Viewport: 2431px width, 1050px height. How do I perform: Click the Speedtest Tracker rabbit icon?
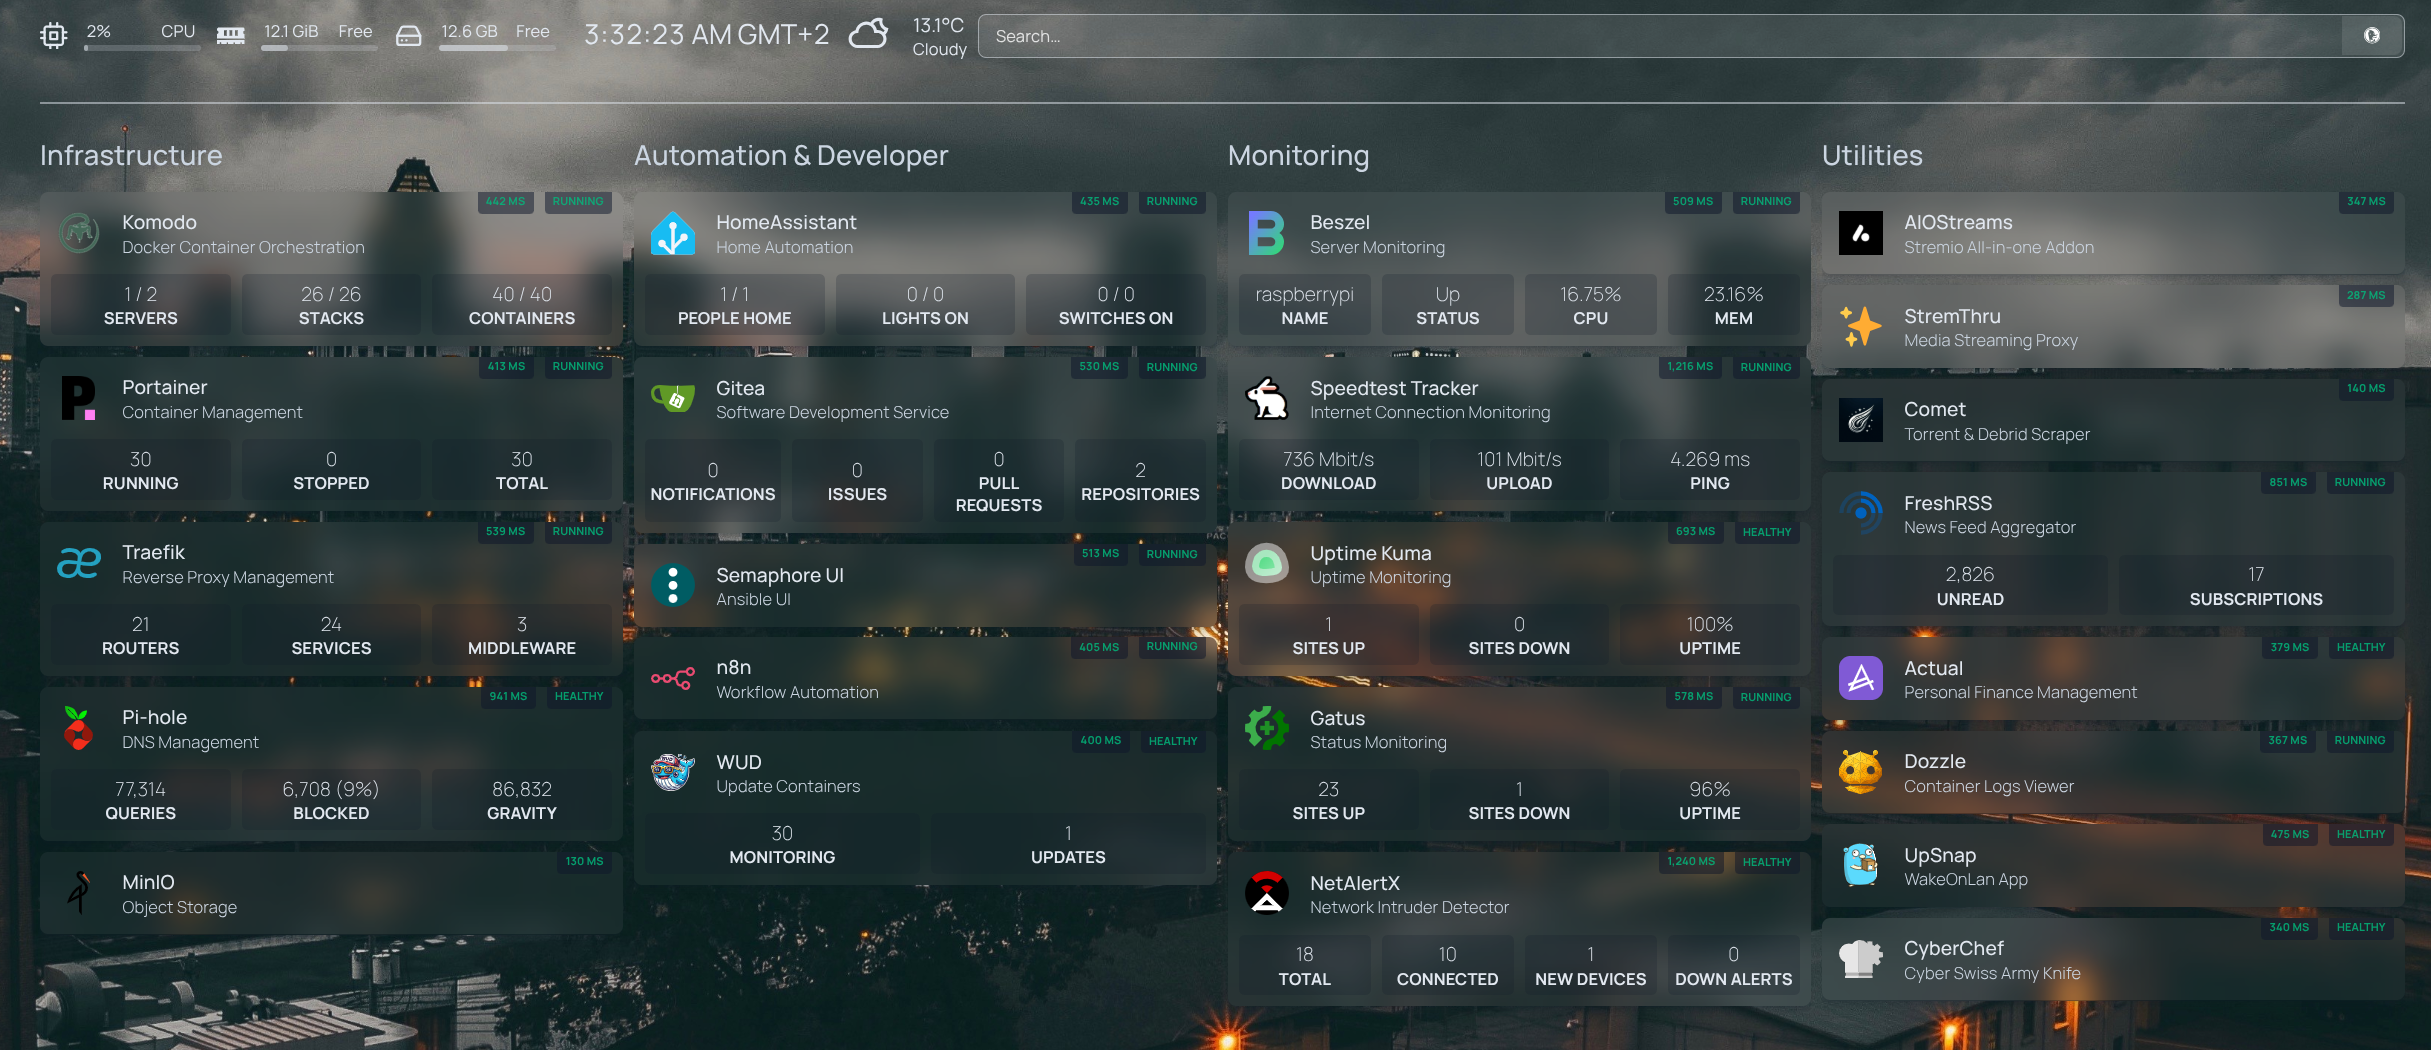1267,399
